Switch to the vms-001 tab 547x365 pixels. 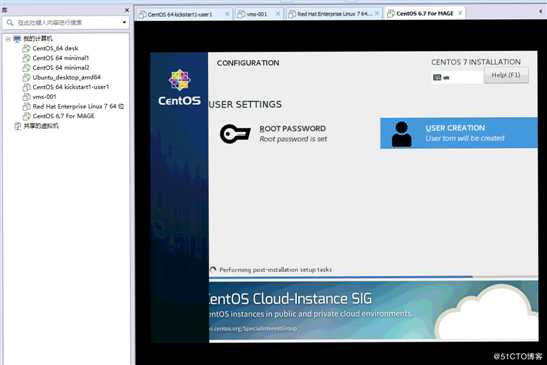click(x=258, y=14)
